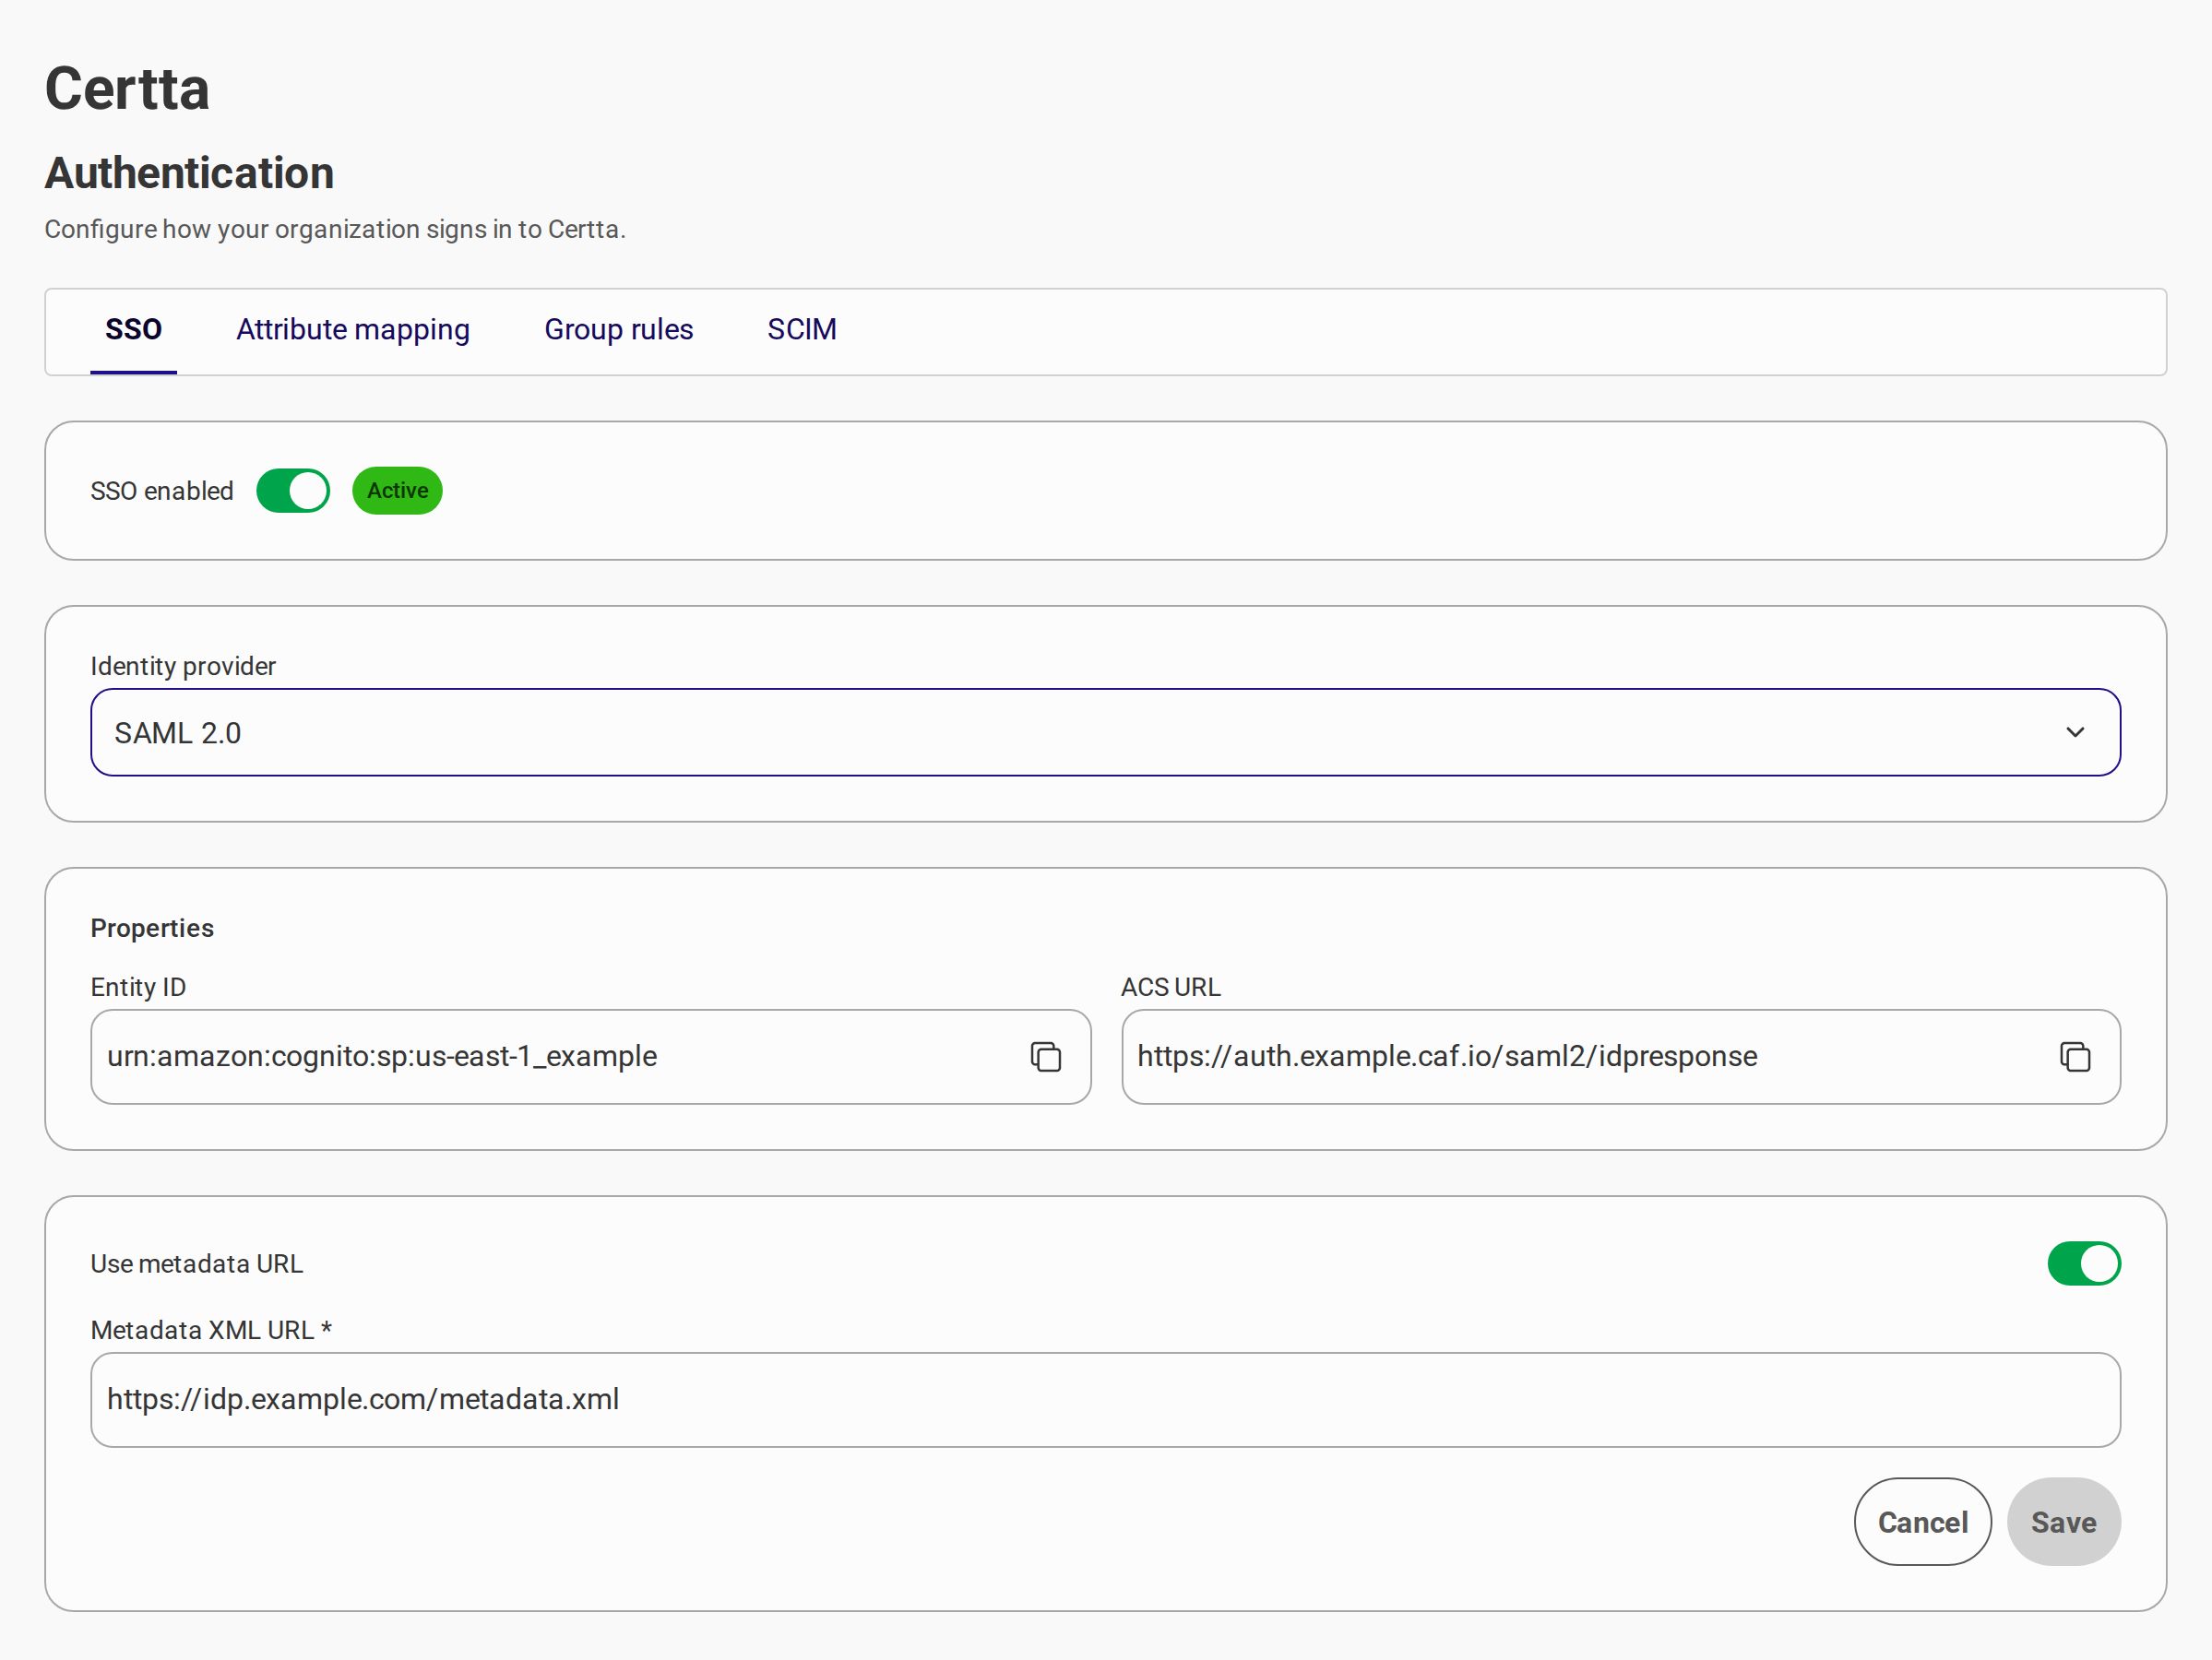This screenshot has width=2212, height=1660.
Task: Focus the Metadata XML URL field
Action: pyautogui.click(x=1105, y=1400)
